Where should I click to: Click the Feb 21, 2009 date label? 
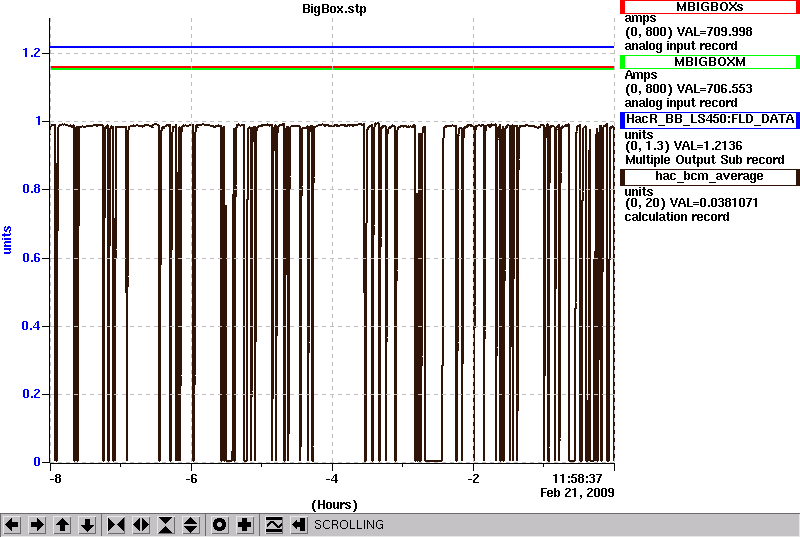(577, 493)
